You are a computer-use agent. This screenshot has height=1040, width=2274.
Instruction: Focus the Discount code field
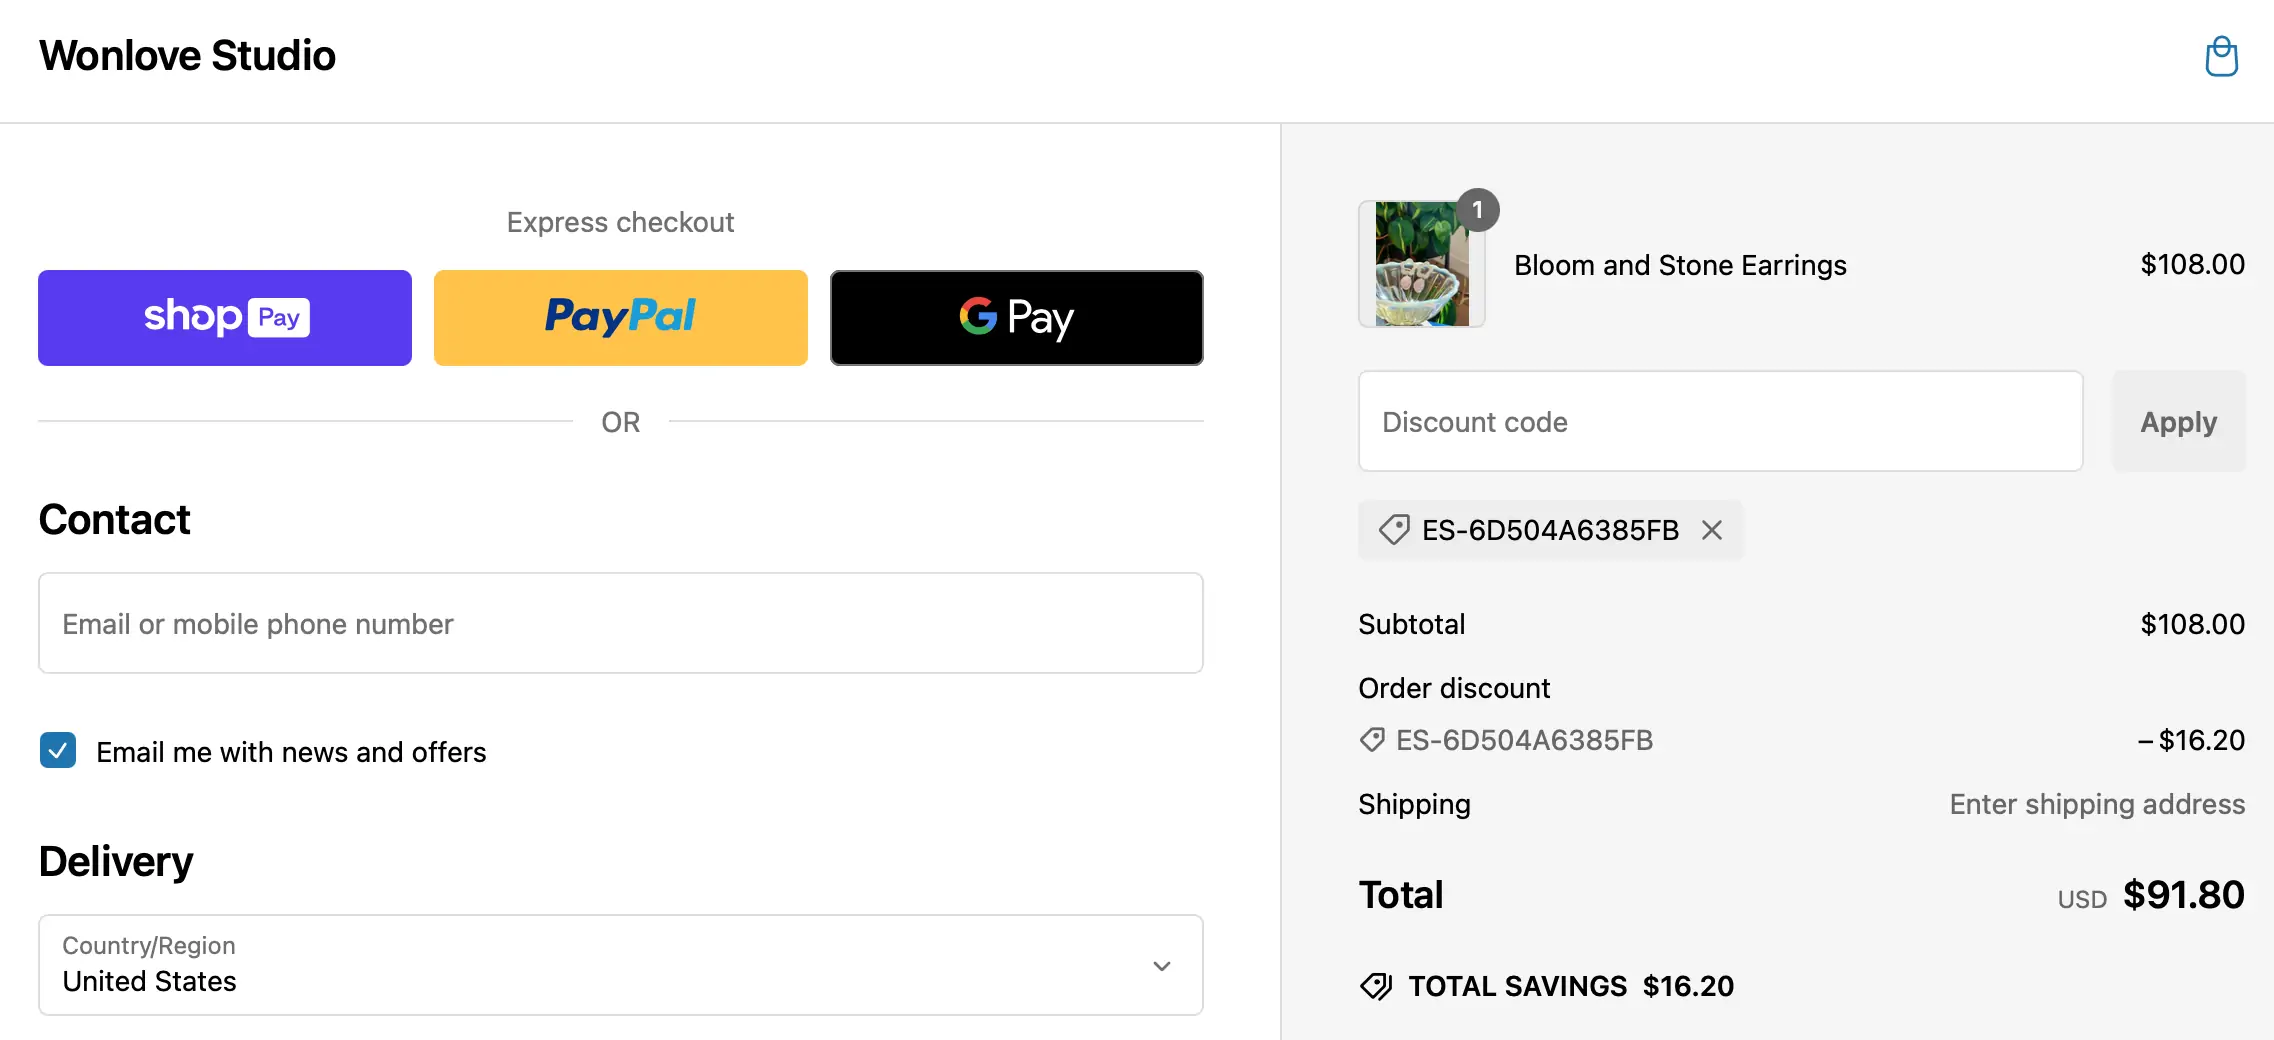click(1720, 422)
